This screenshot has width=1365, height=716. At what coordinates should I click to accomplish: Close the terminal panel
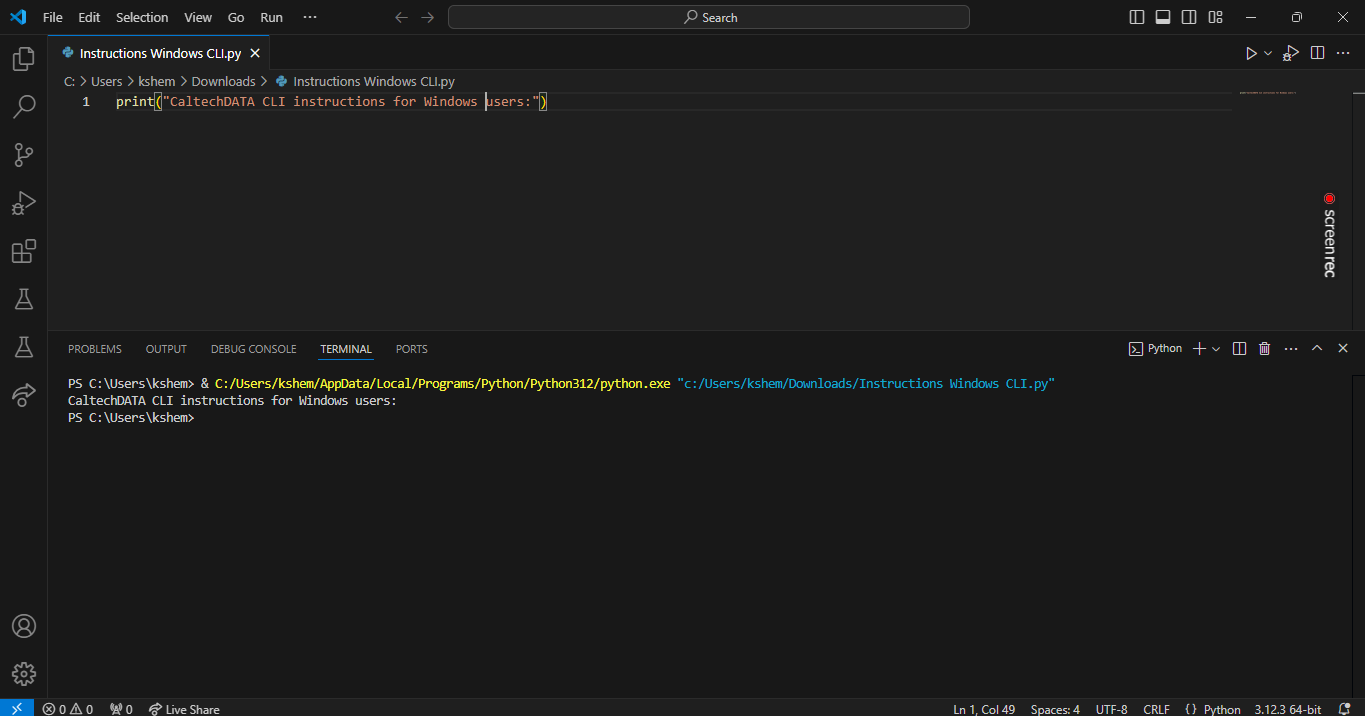coord(1343,348)
